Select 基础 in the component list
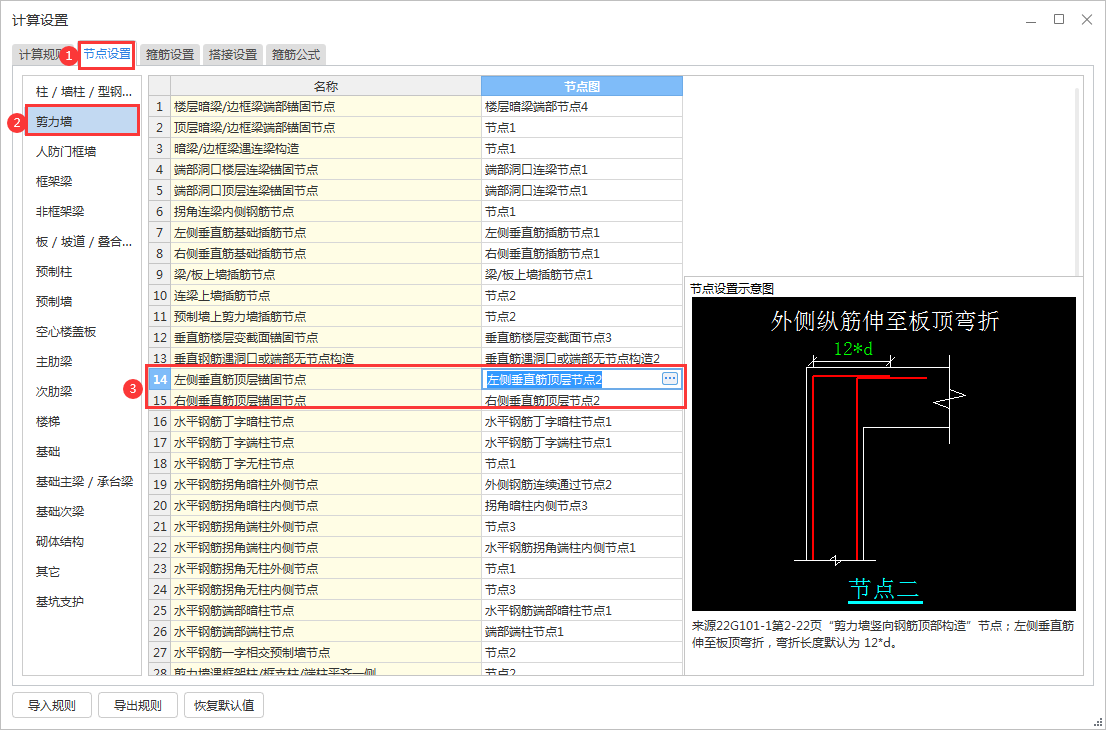This screenshot has width=1106, height=730. (83, 451)
